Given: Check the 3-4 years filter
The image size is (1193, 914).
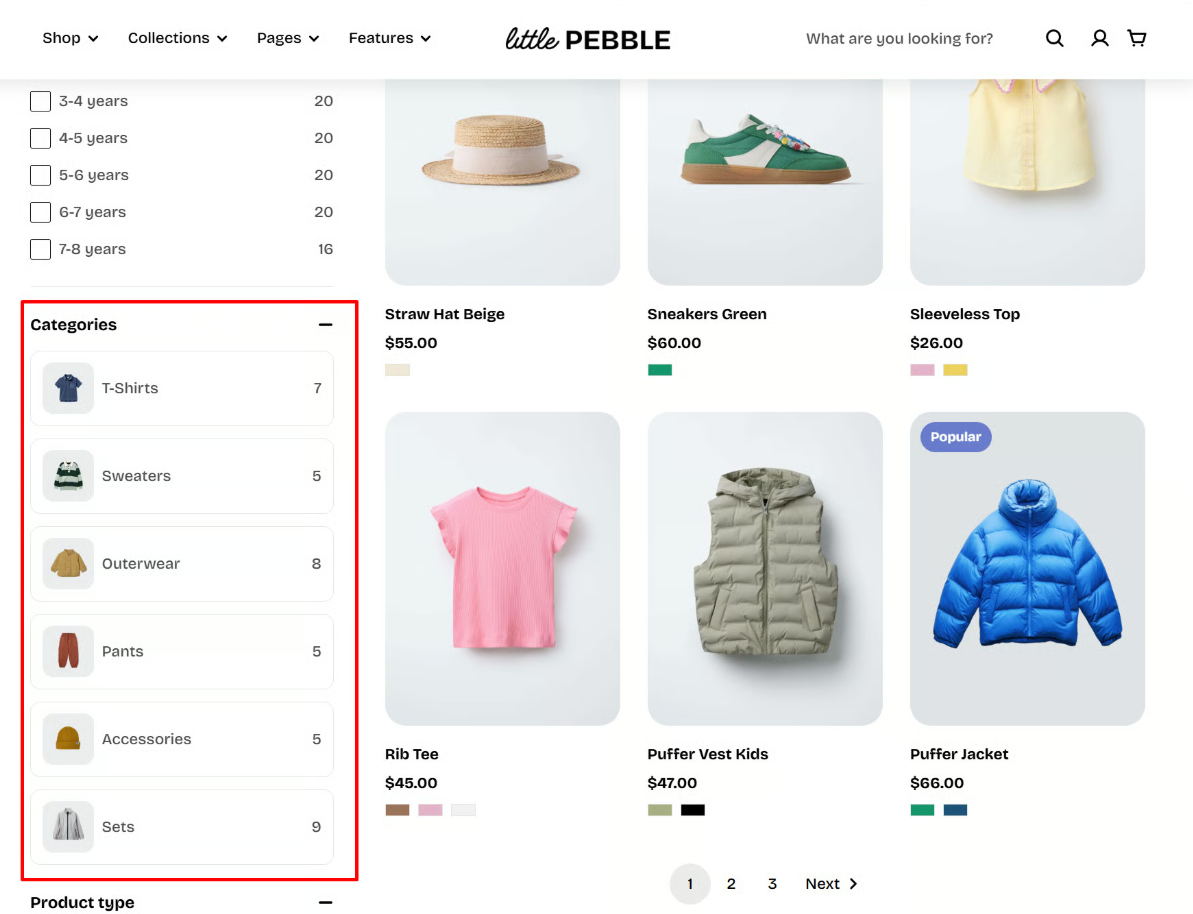Looking at the screenshot, I should pyautogui.click(x=40, y=101).
